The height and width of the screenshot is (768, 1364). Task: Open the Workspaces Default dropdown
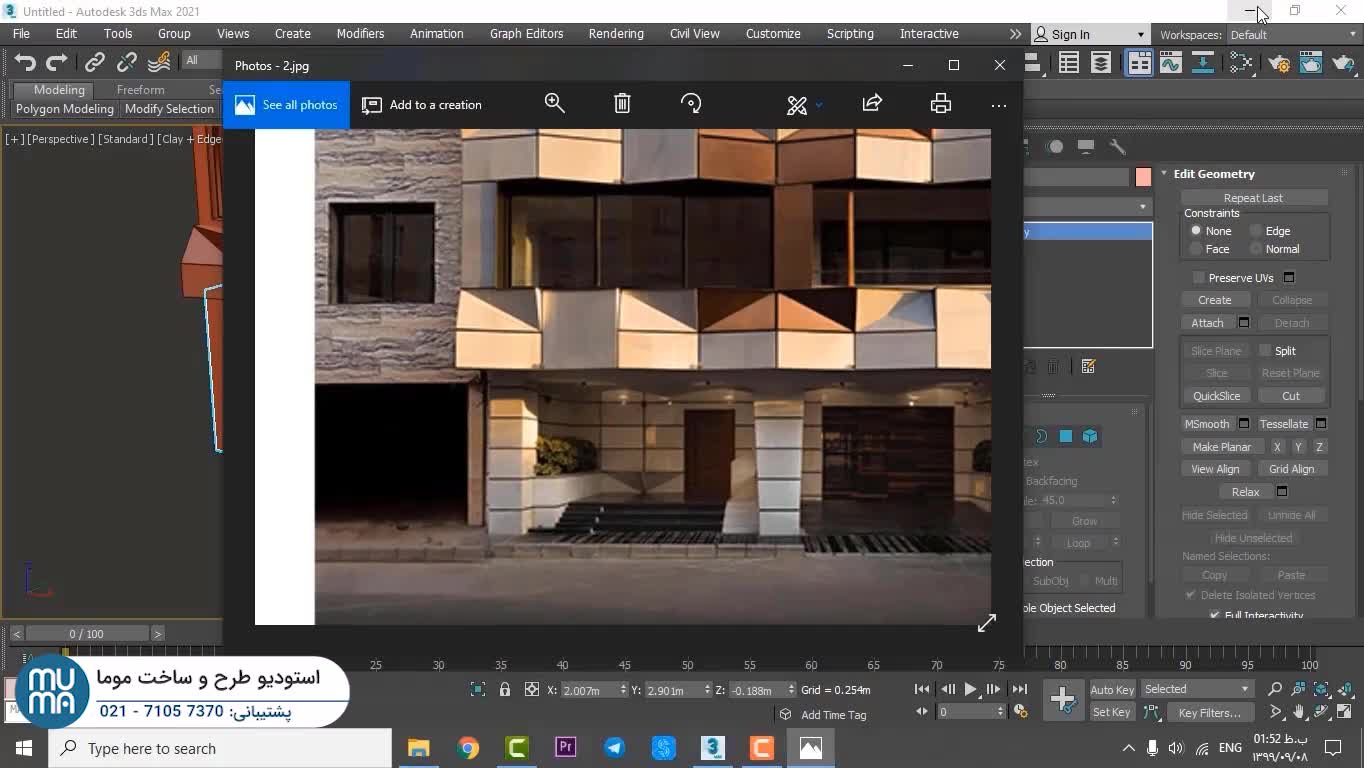tap(1292, 35)
